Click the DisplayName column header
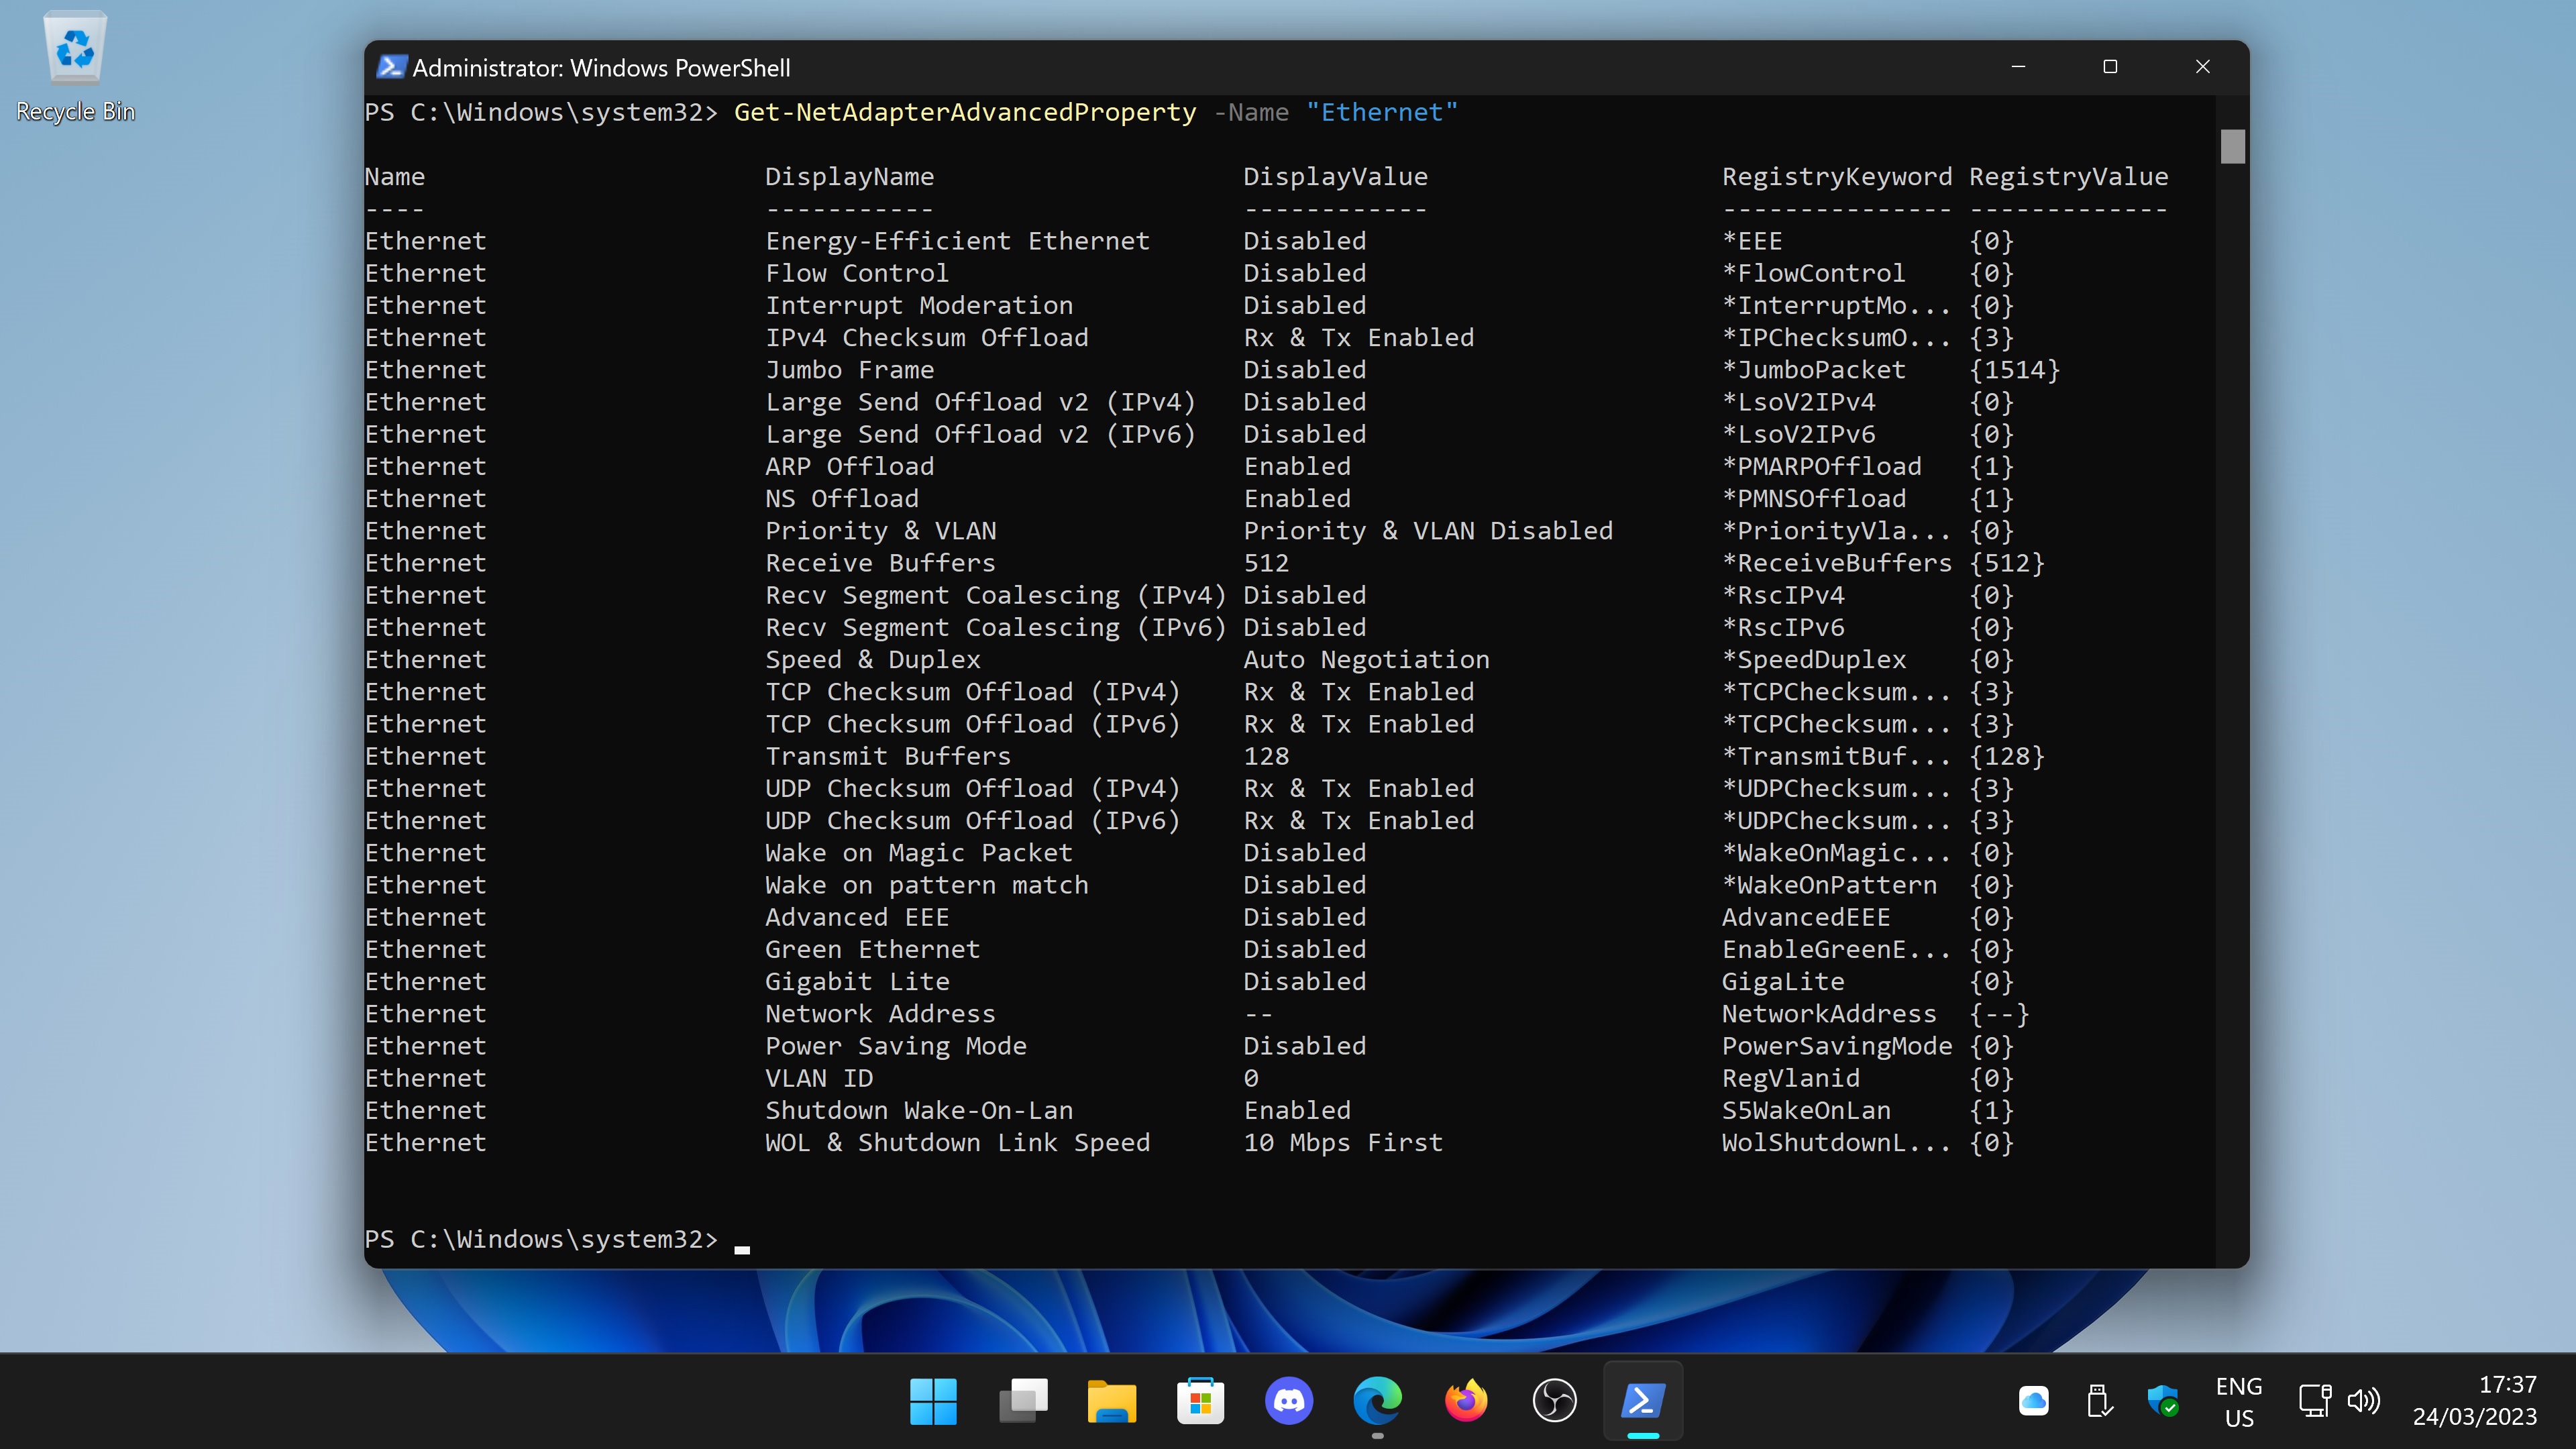 coord(849,177)
